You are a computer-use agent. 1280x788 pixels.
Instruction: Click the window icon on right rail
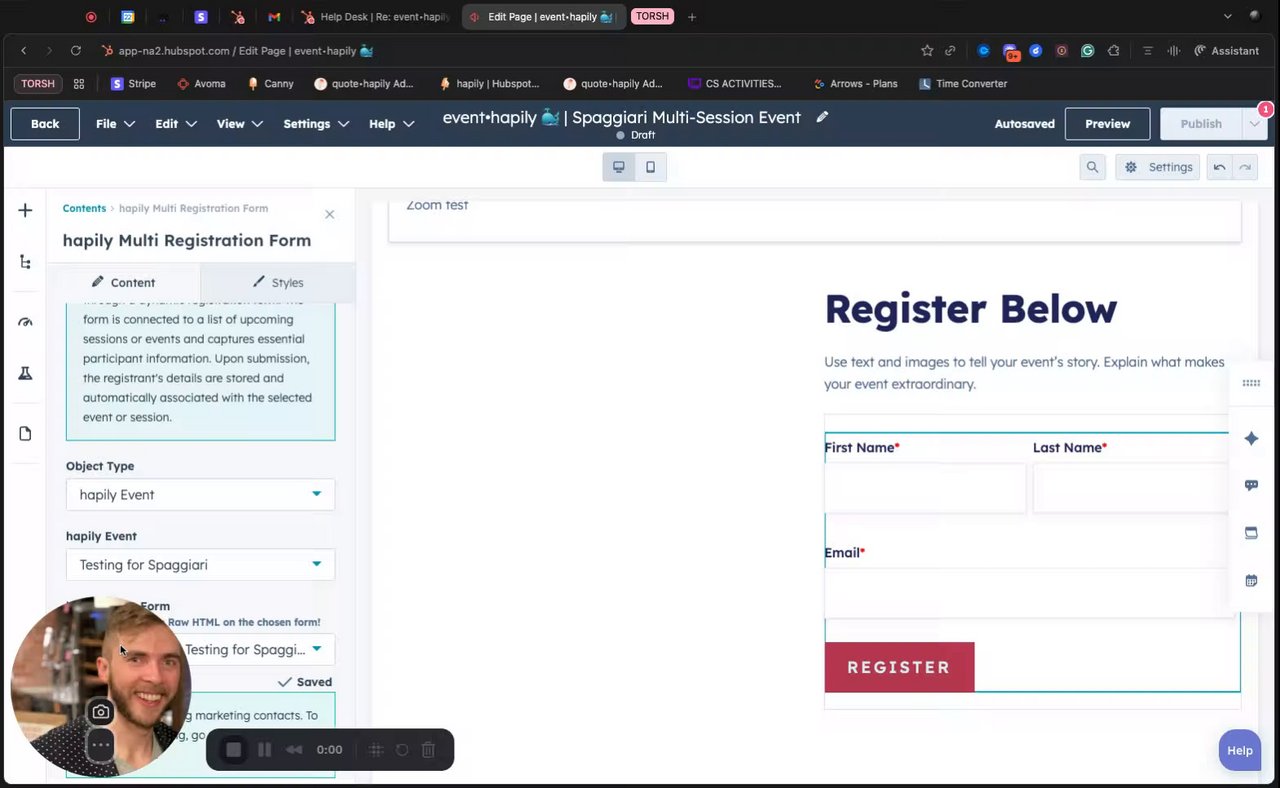pos(1251,533)
